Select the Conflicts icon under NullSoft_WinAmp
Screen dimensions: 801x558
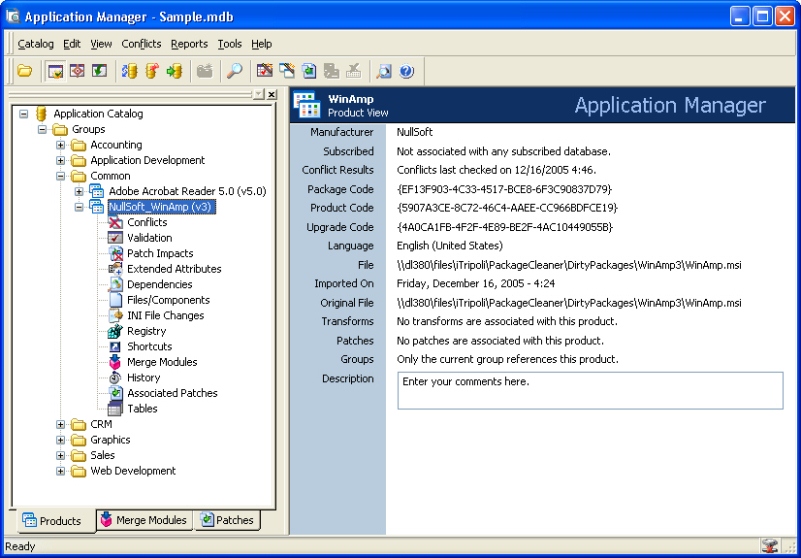(115, 222)
